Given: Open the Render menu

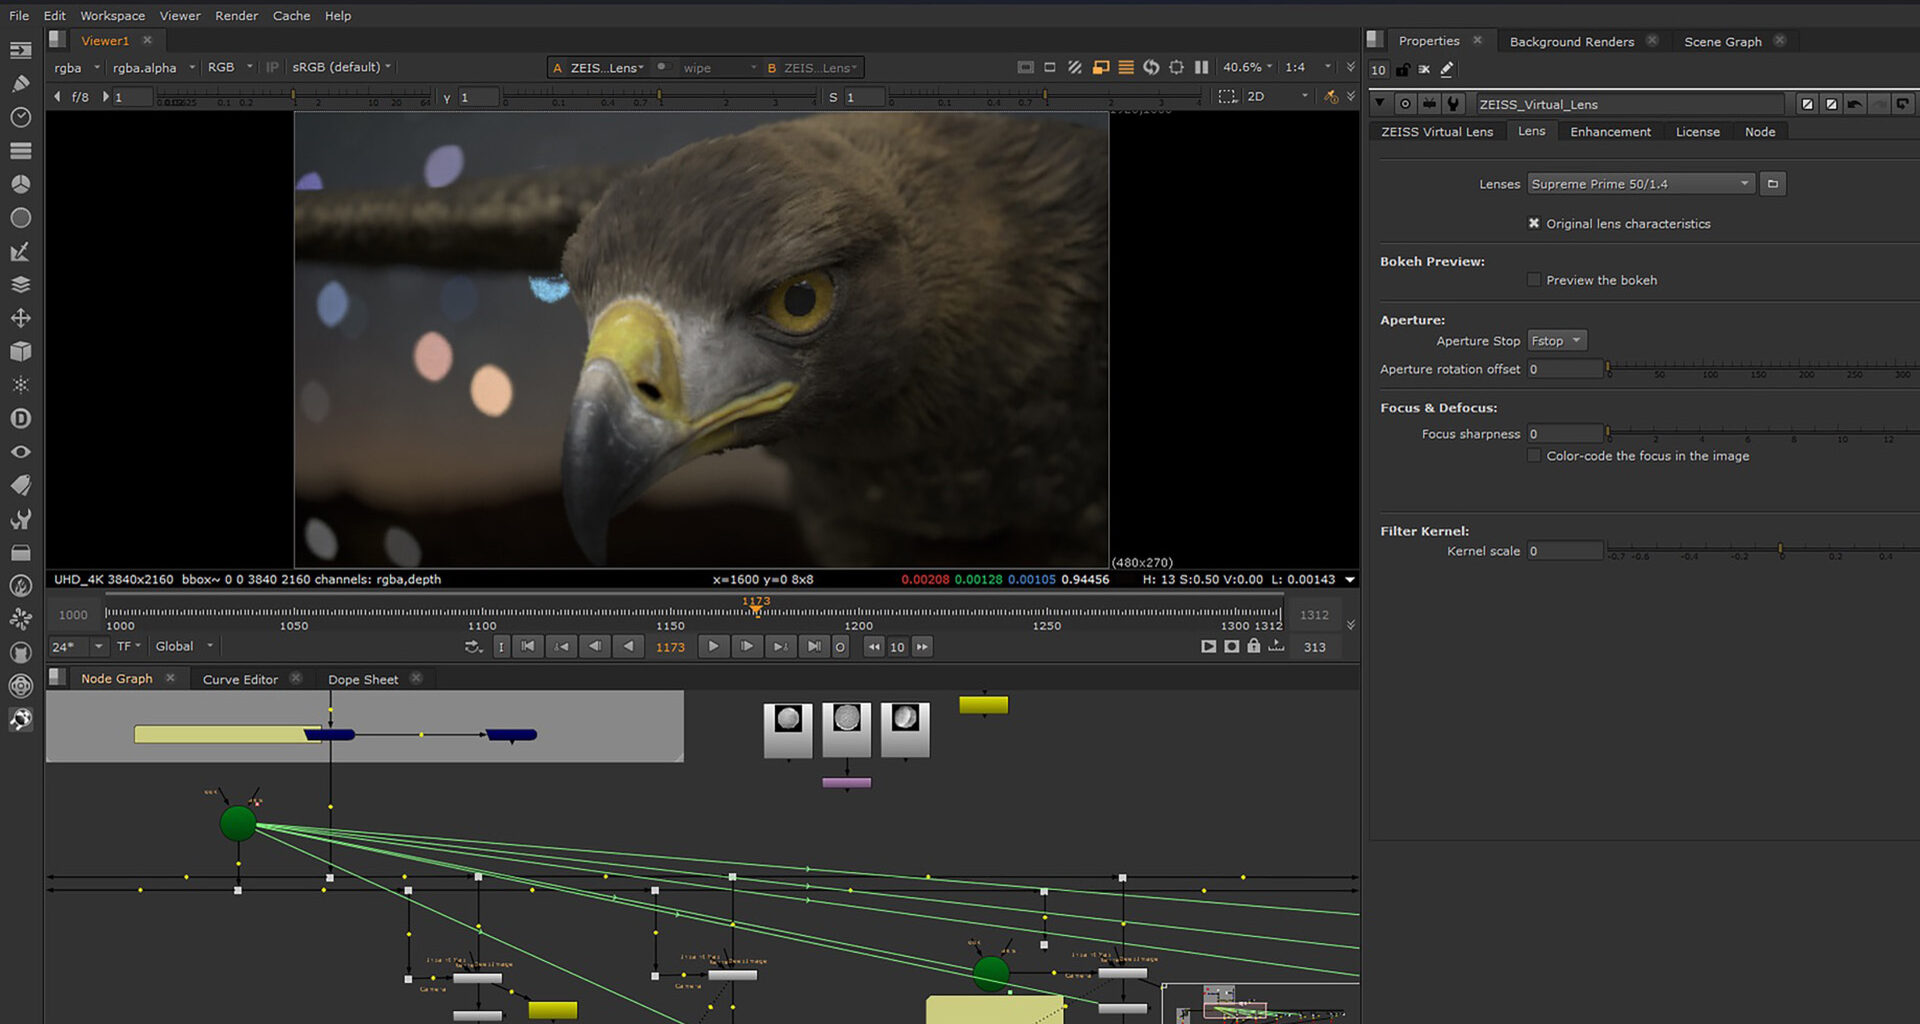Looking at the screenshot, I should (x=236, y=16).
